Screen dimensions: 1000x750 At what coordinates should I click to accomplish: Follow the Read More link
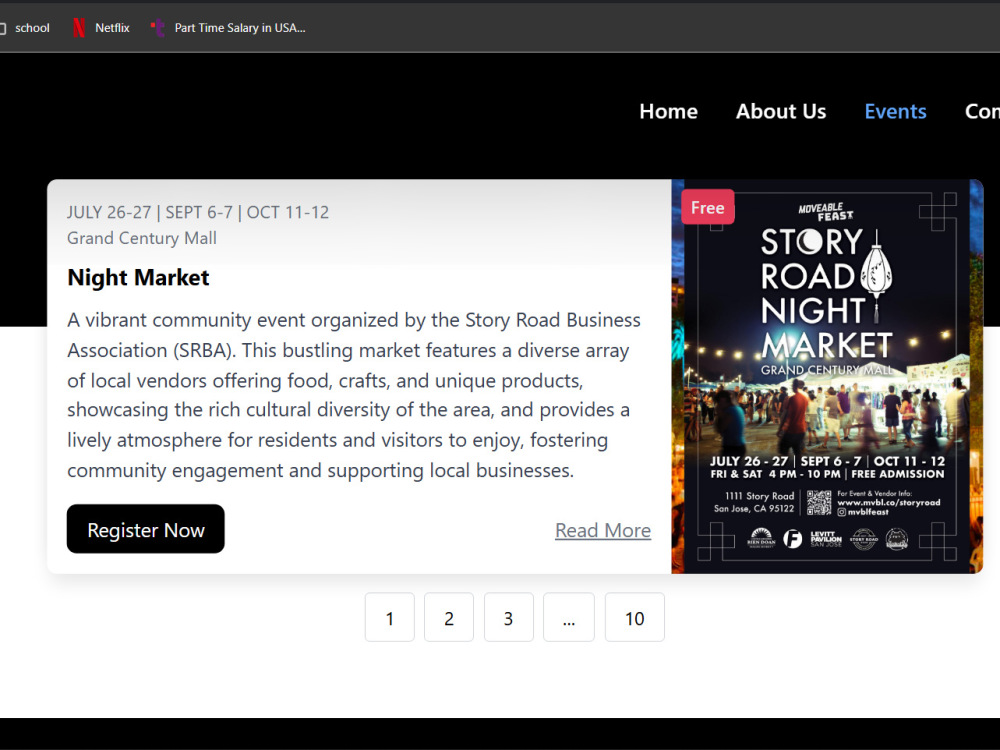603,530
